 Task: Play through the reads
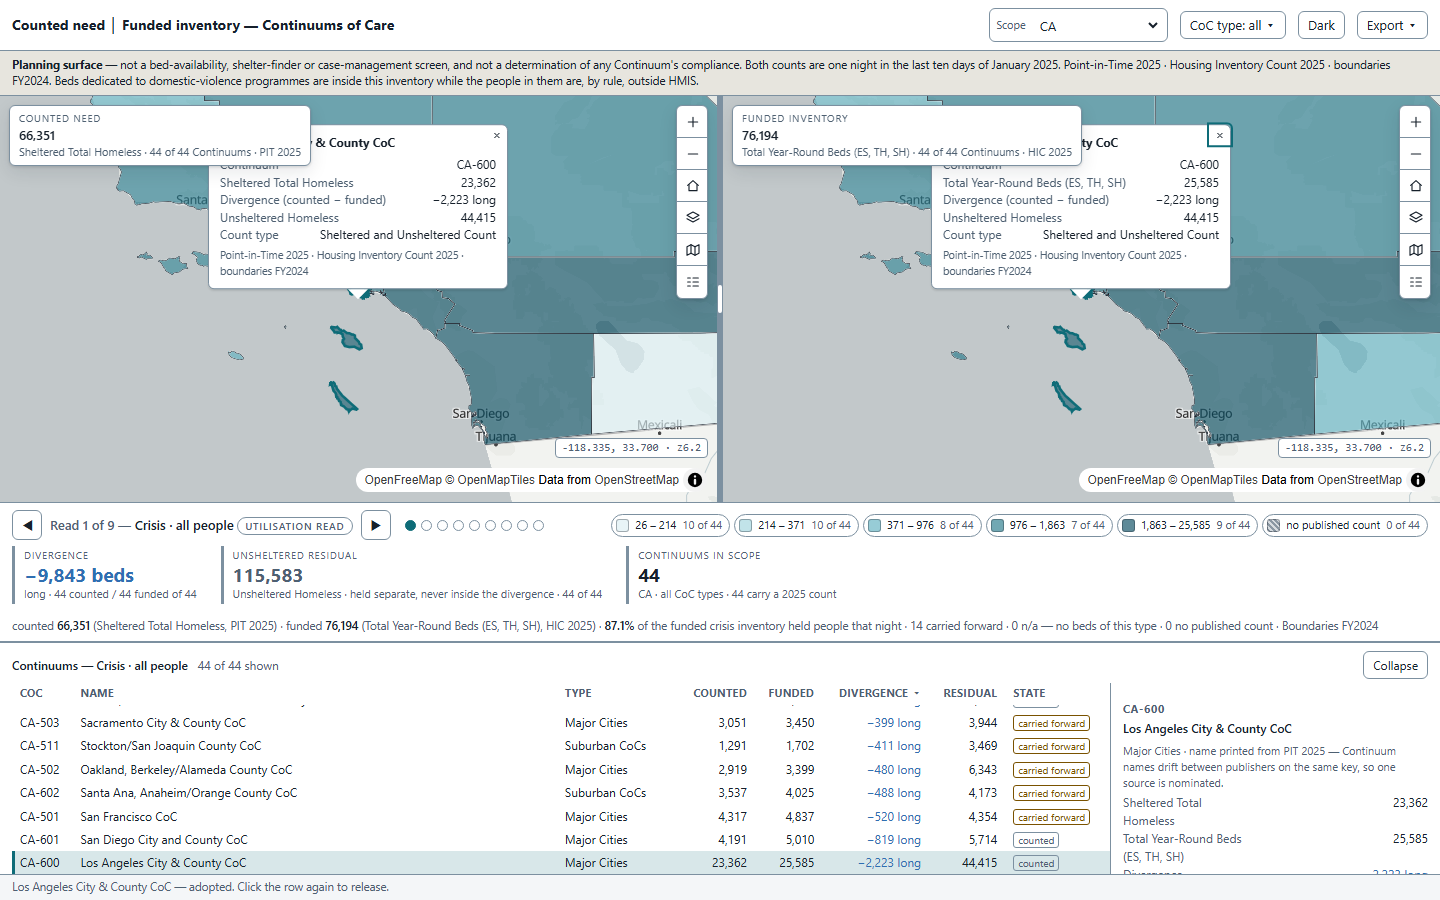[x=375, y=525]
